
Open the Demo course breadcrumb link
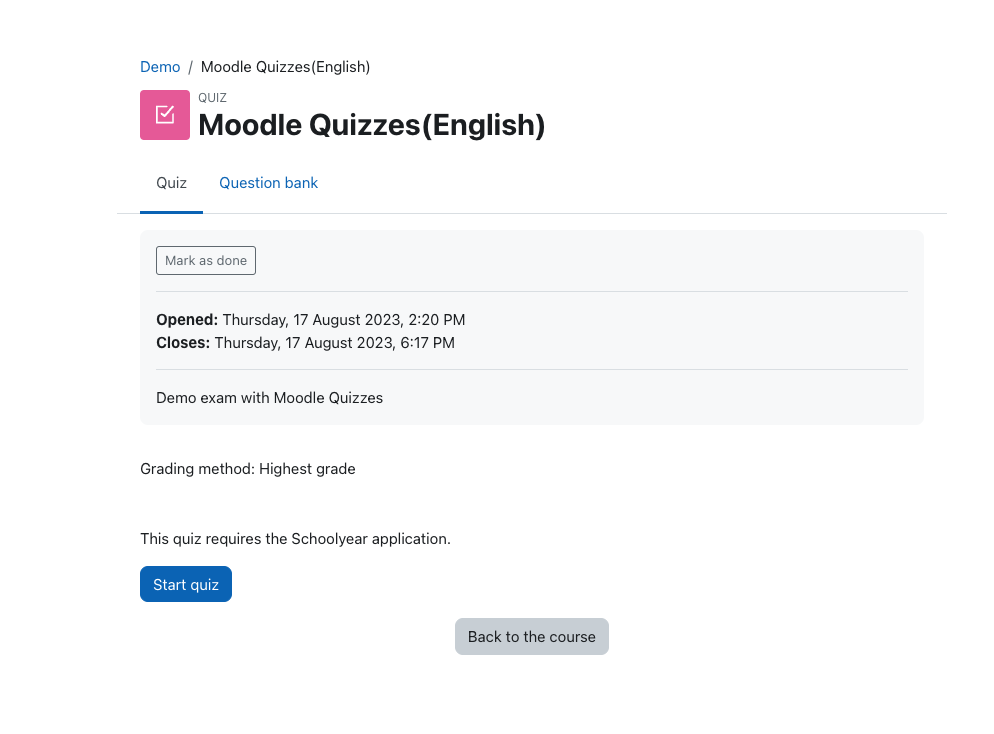pos(160,66)
